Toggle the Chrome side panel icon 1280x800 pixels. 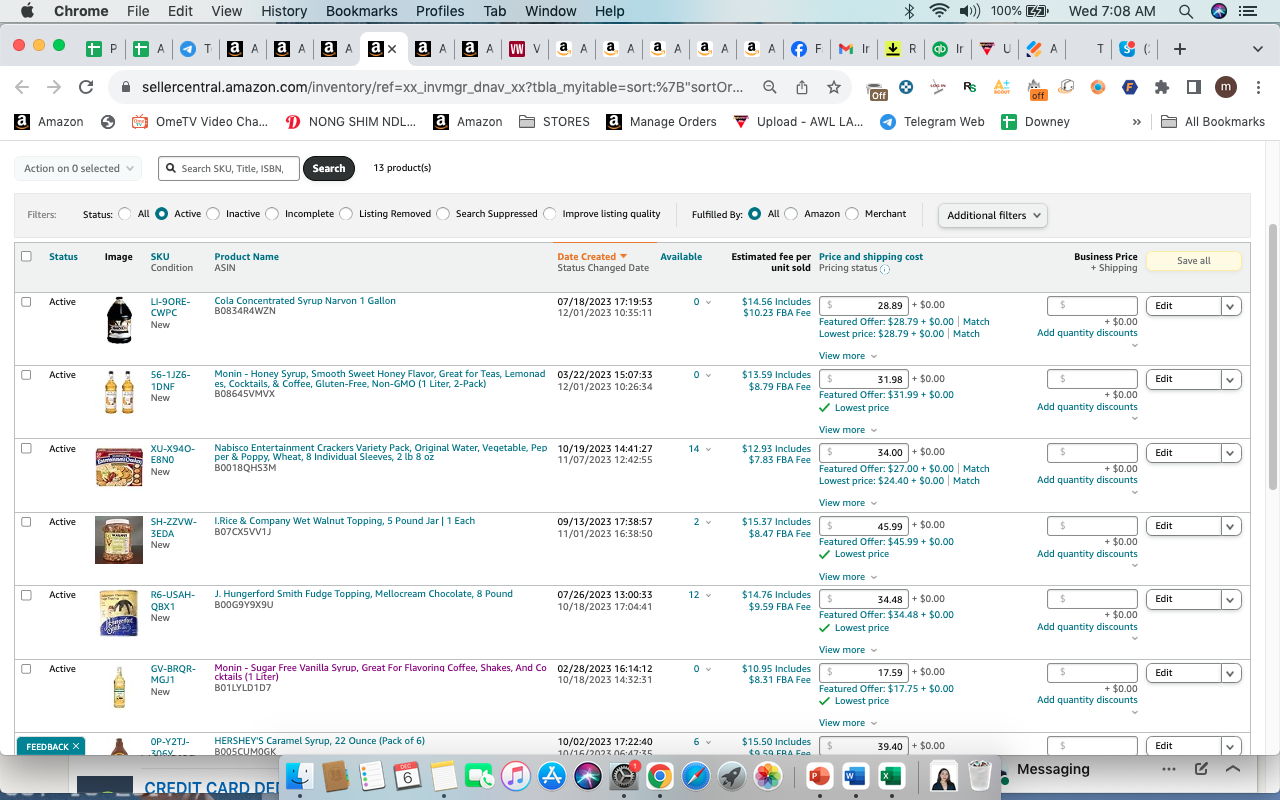tap(1194, 88)
